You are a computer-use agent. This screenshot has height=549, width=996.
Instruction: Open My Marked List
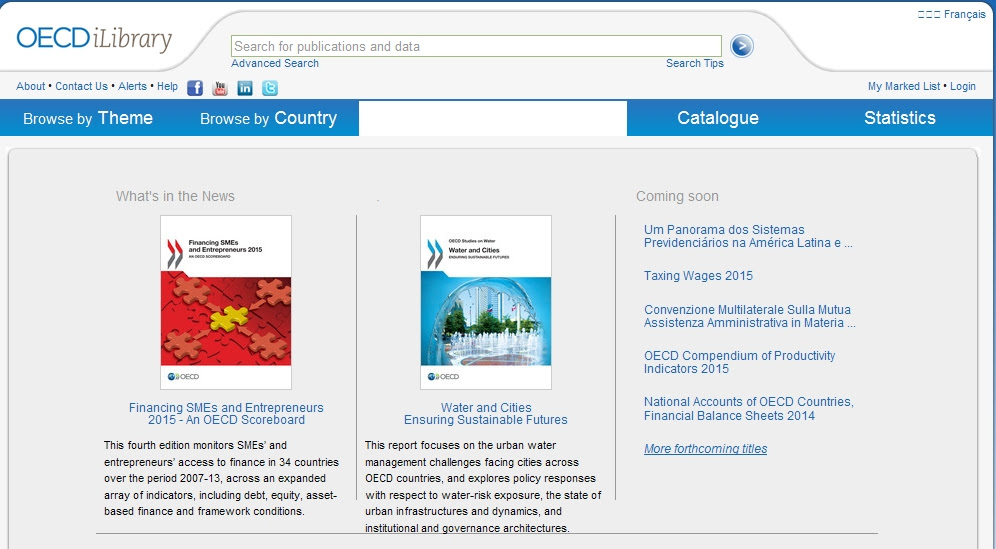(x=904, y=86)
